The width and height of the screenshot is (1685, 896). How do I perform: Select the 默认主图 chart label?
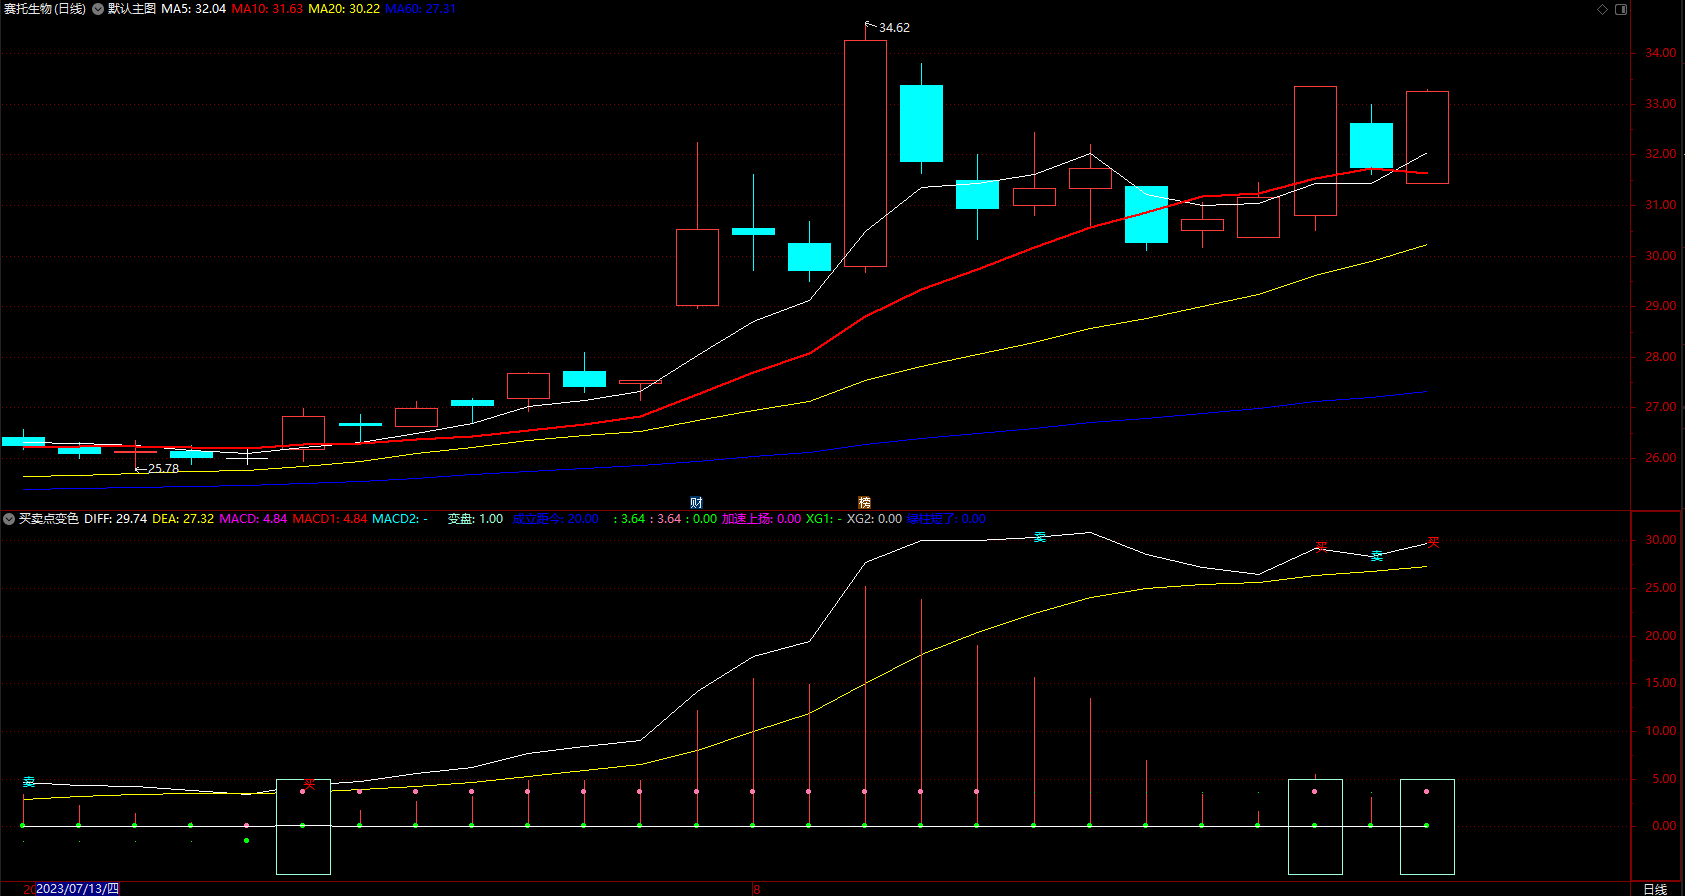132,9
